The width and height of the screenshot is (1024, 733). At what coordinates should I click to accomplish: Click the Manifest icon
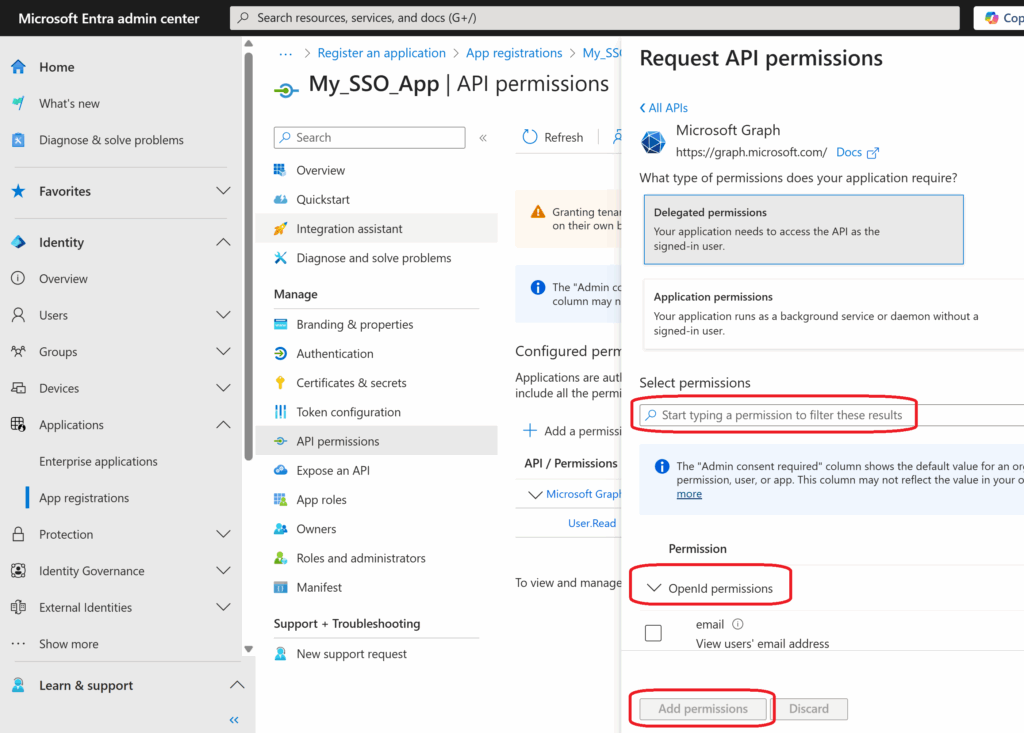point(281,587)
